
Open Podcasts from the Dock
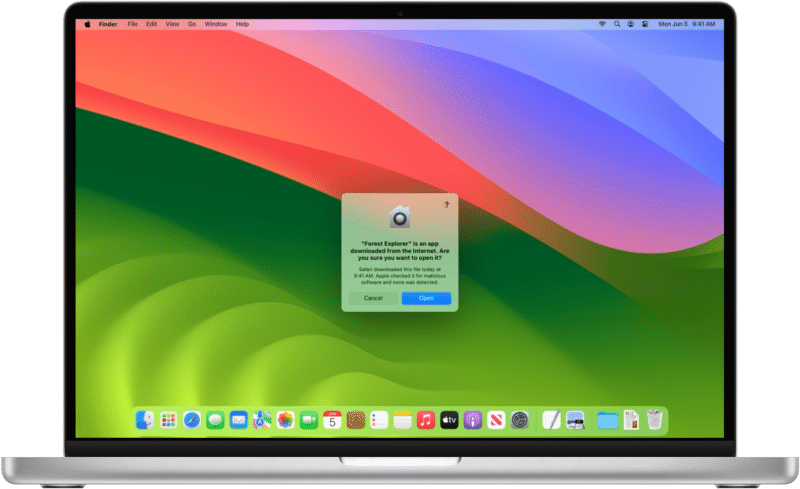[473, 420]
